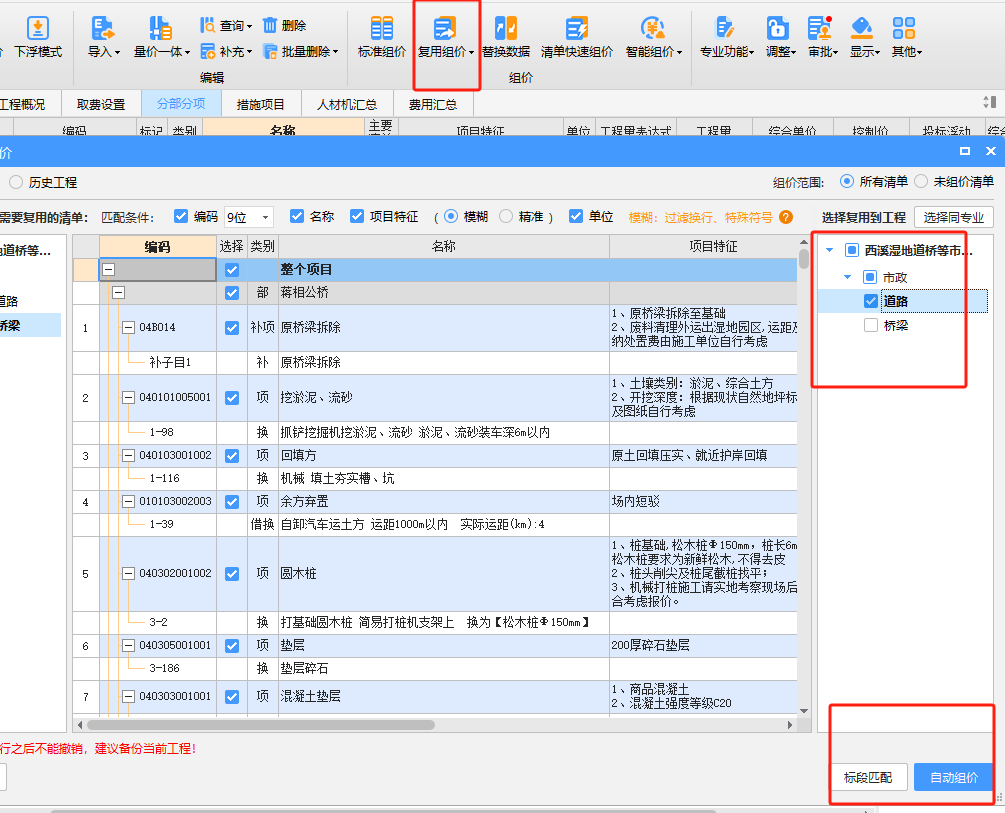The height and width of the screenshot is (813, 1005).
Task: Toggle the 整个项目 row checkbox
Action: pos(232,270)
